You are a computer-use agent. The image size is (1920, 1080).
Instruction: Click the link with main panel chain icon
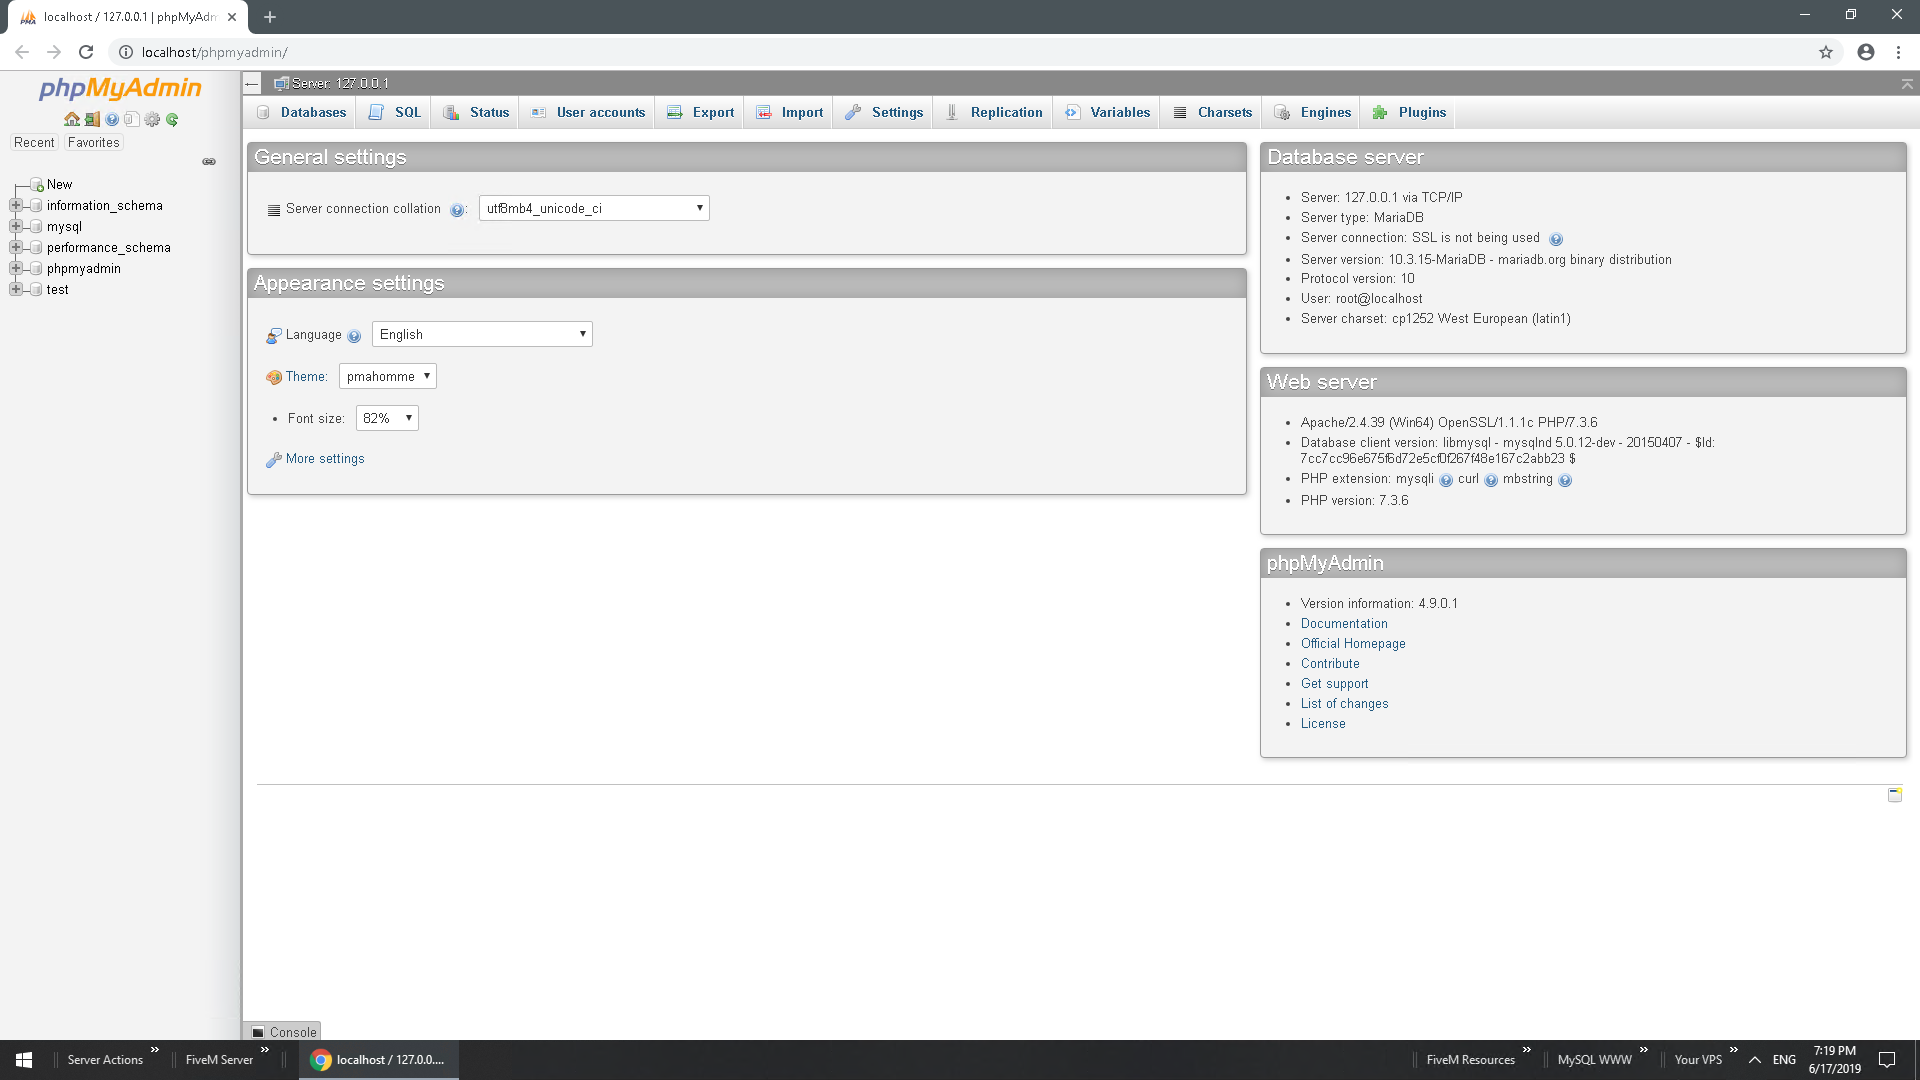(209, 162)
